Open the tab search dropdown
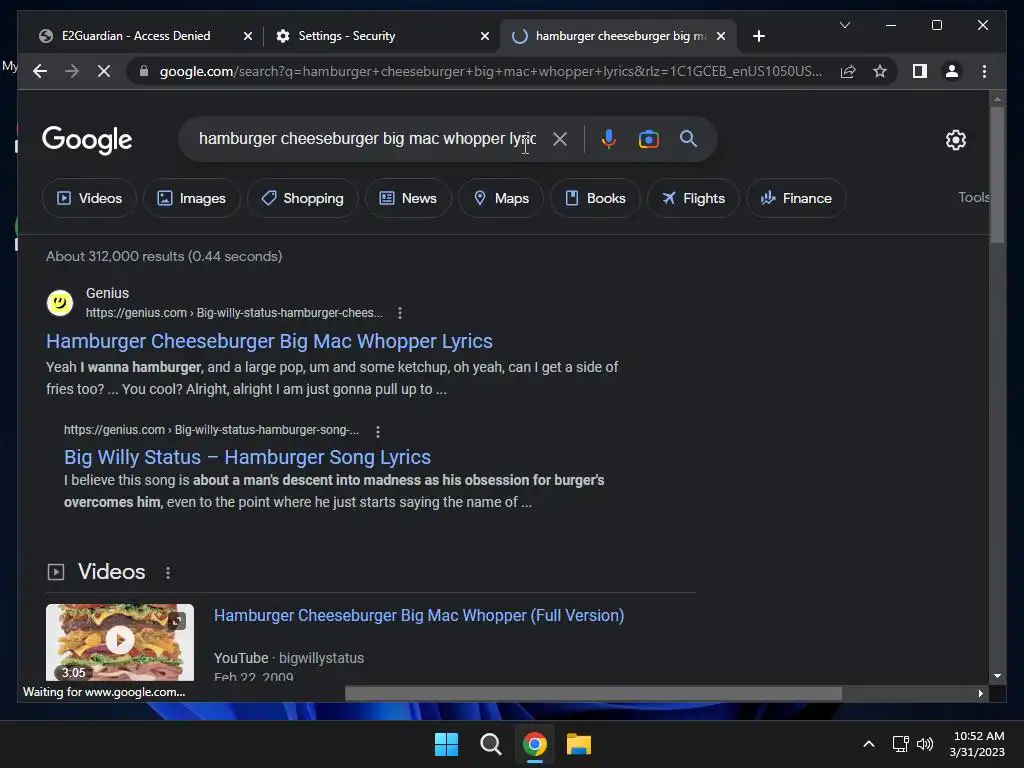This screenshot has width=1024, height=768. (x=844, y=25)
